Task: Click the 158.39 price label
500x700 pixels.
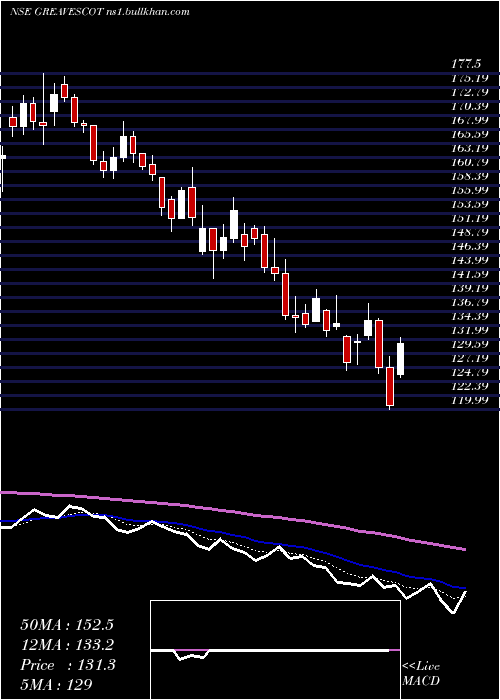Action: [471, 175]
